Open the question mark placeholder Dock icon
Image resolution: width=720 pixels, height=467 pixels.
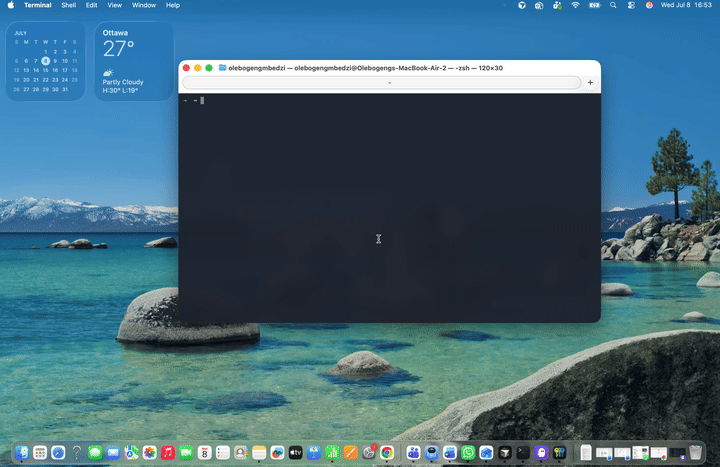tap(77, 453)
